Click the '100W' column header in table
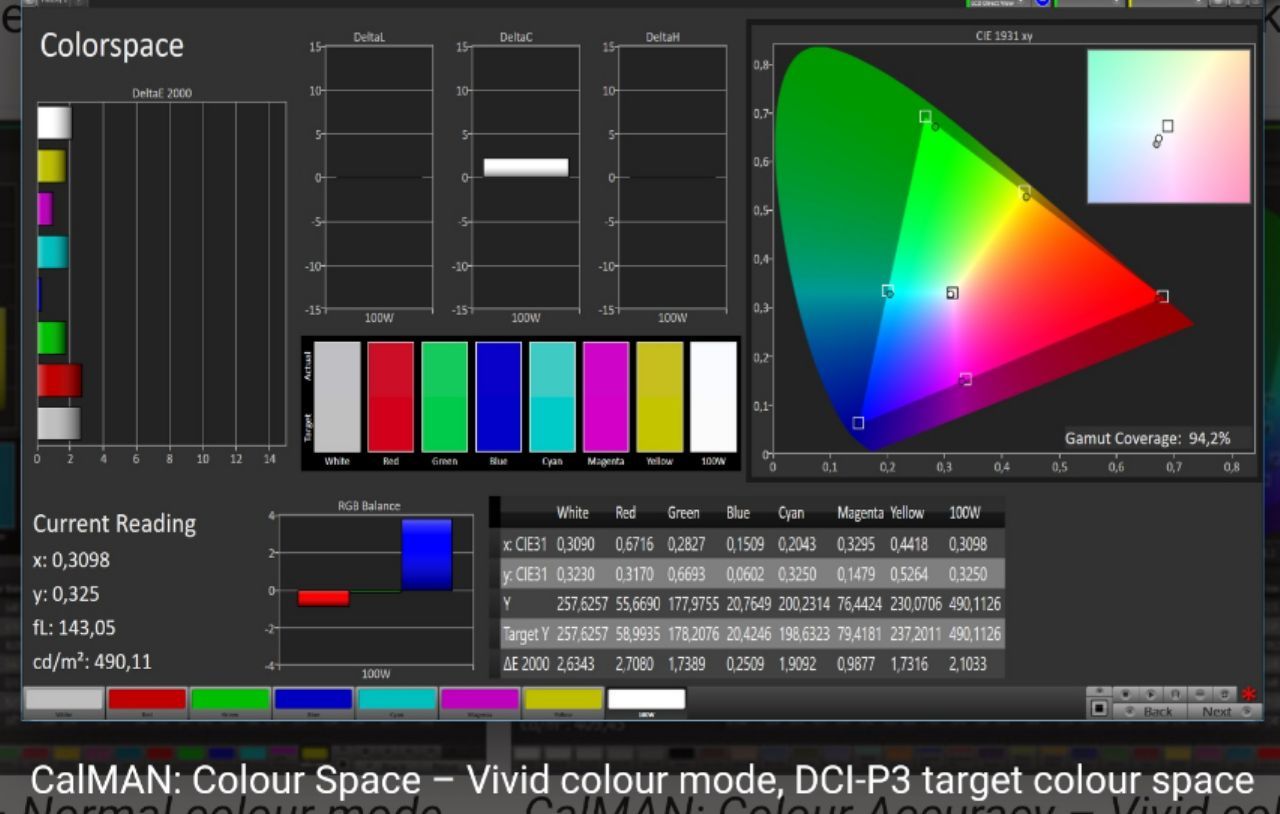This screenshot has height=814, width=1280. pyautogui.click(x=964, y=513)
